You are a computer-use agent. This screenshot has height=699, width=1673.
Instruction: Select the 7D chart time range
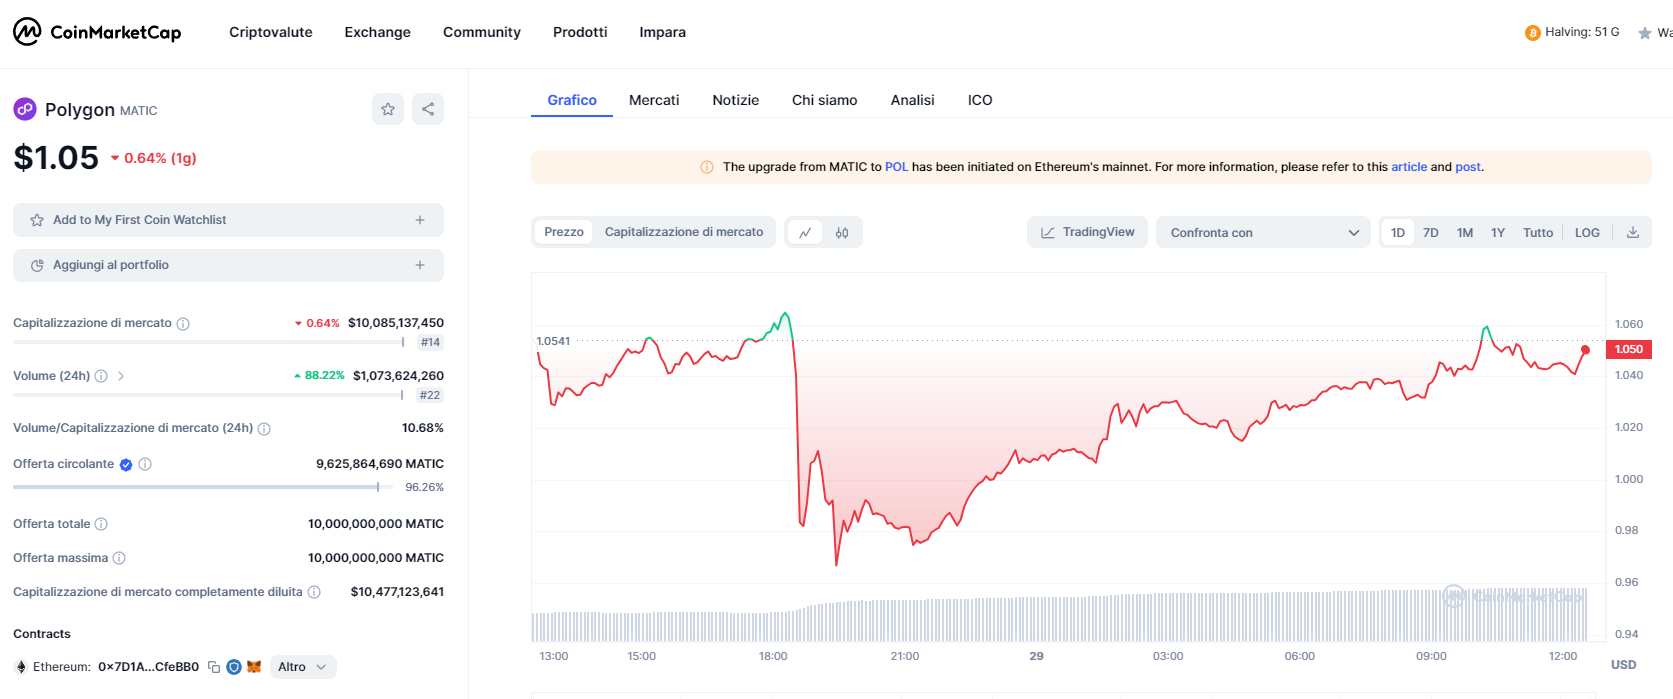1431,233
